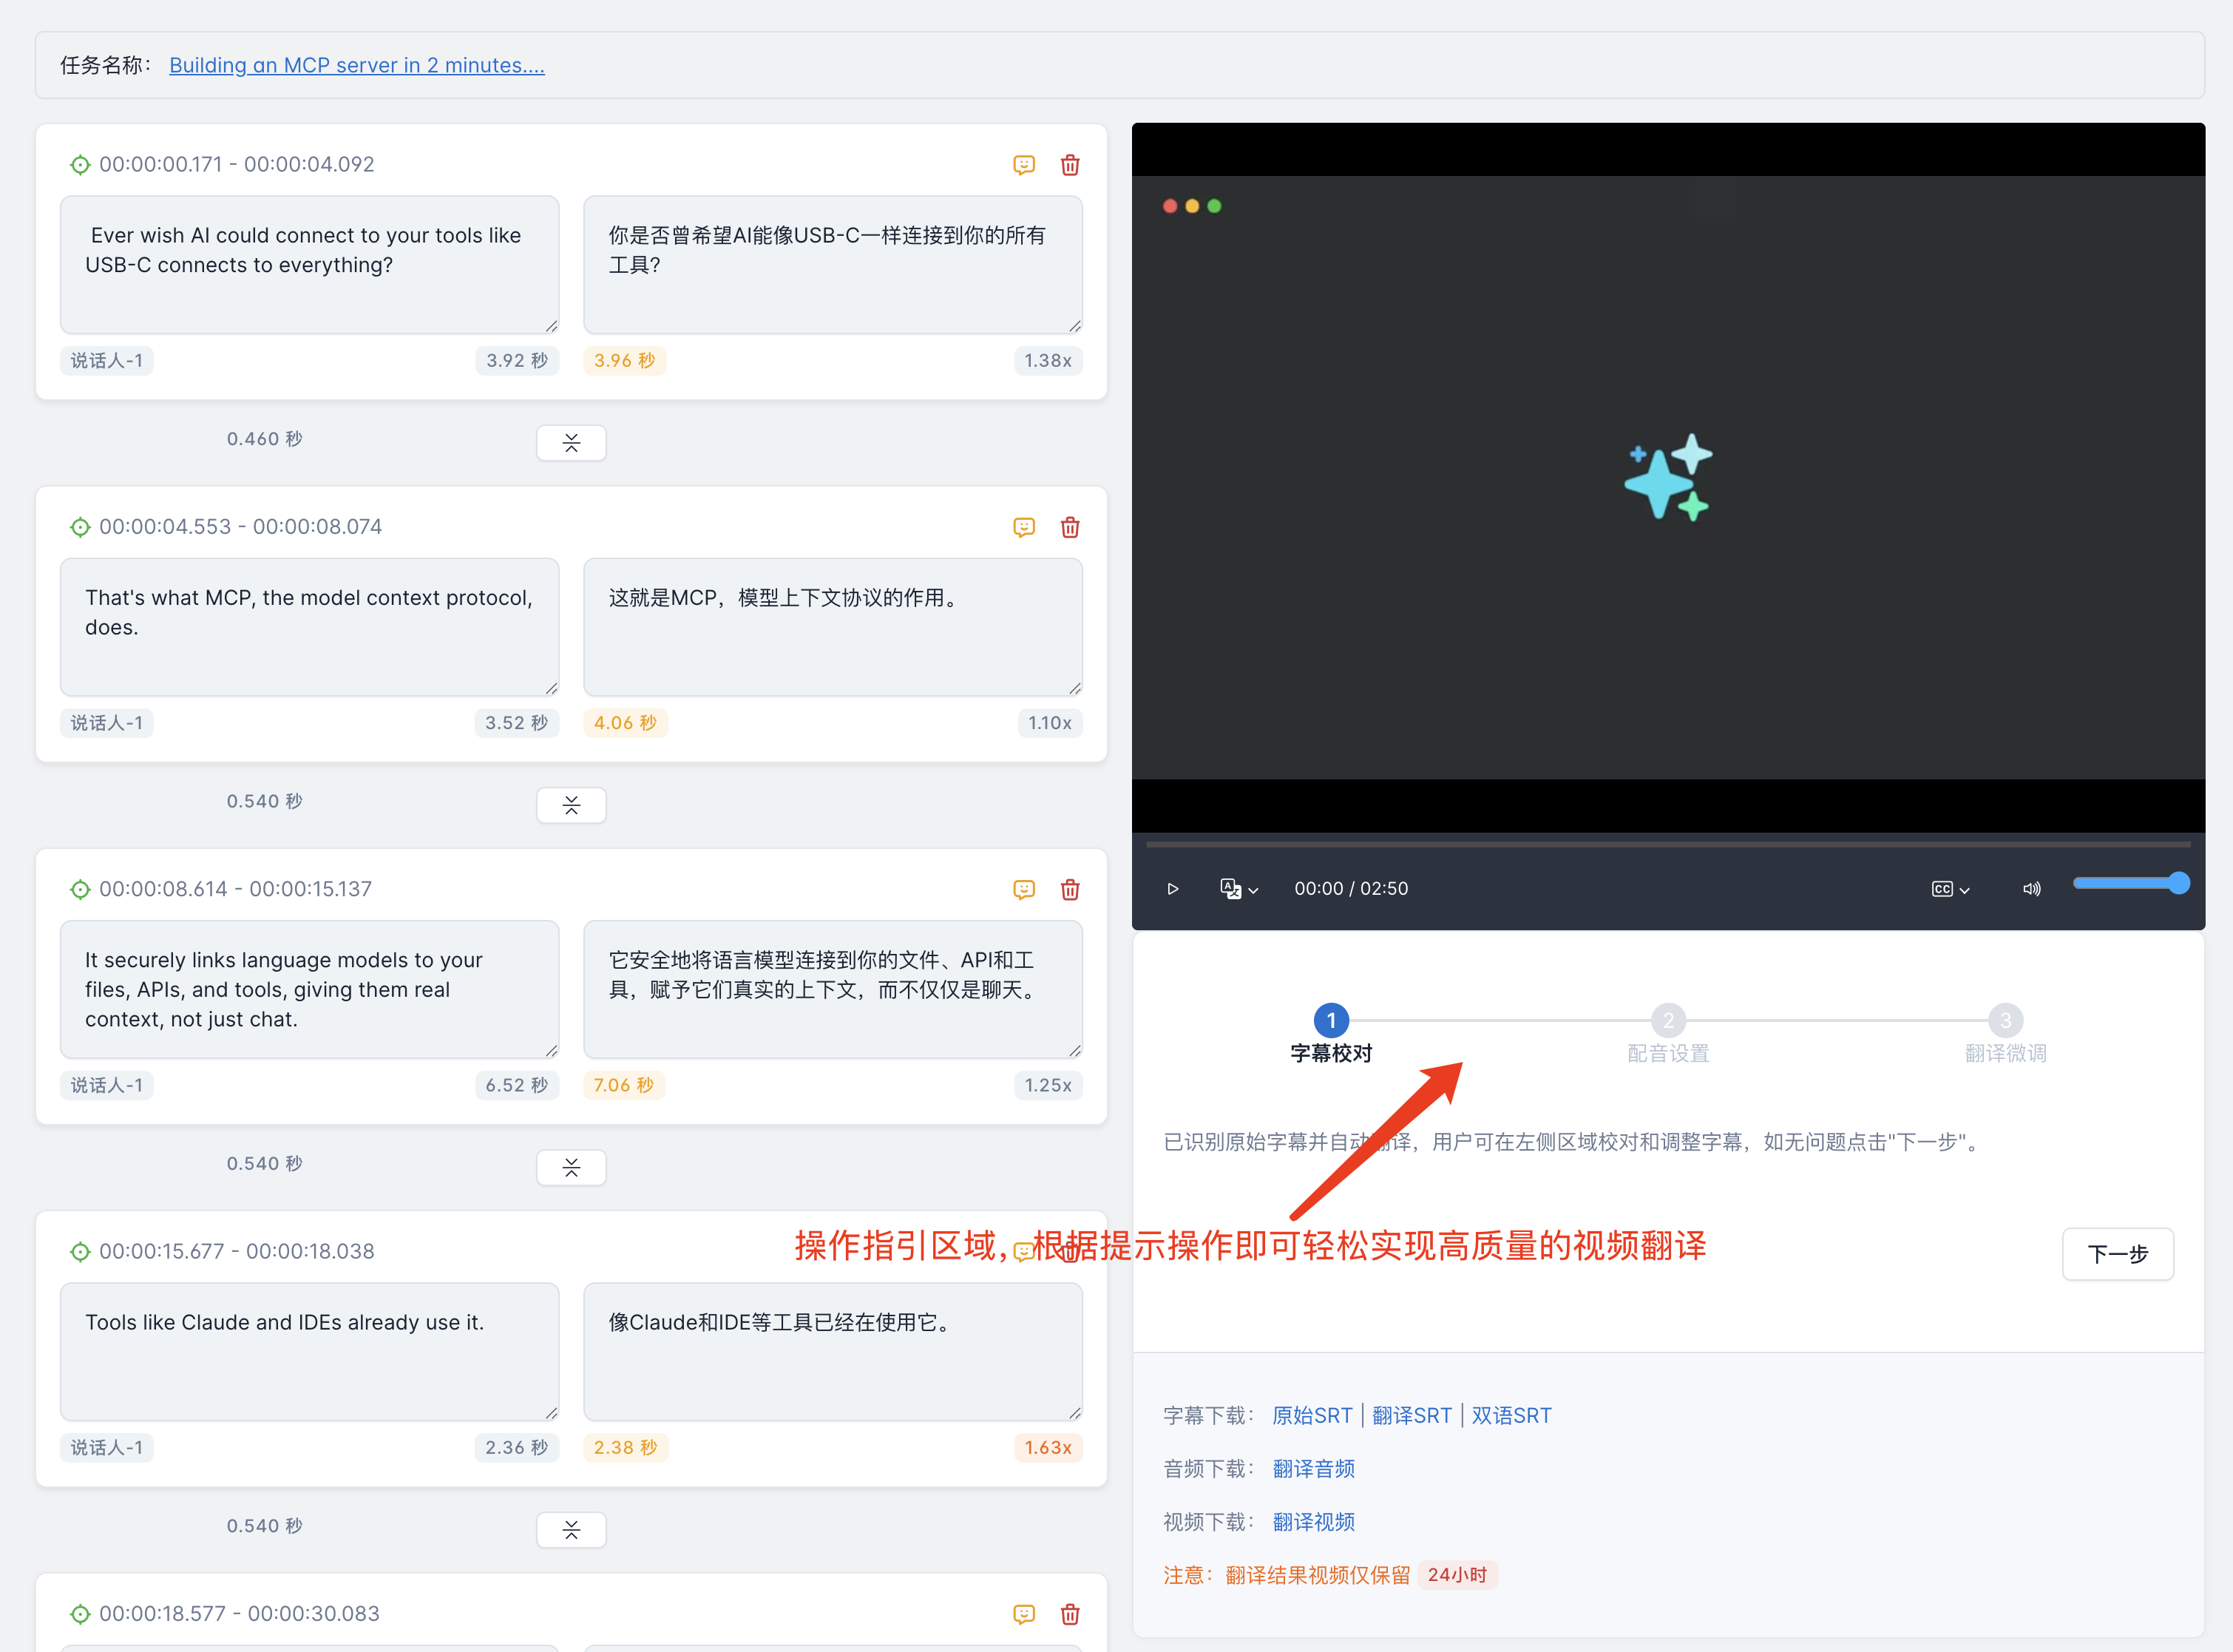
Task: Merge segments across the 0.460 秒 gap
Action: click(571, 443)
